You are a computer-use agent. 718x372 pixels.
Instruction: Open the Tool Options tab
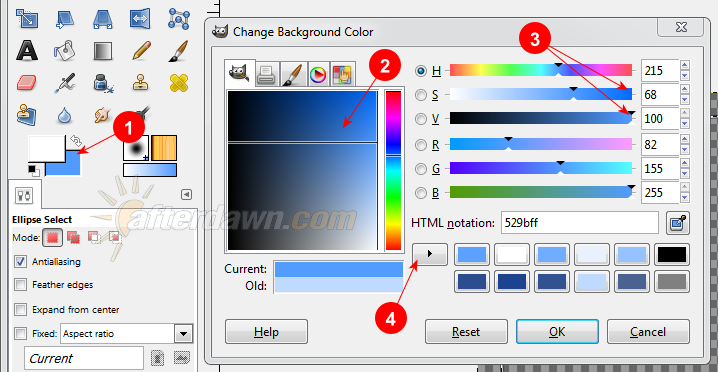[x=24, y=194]
